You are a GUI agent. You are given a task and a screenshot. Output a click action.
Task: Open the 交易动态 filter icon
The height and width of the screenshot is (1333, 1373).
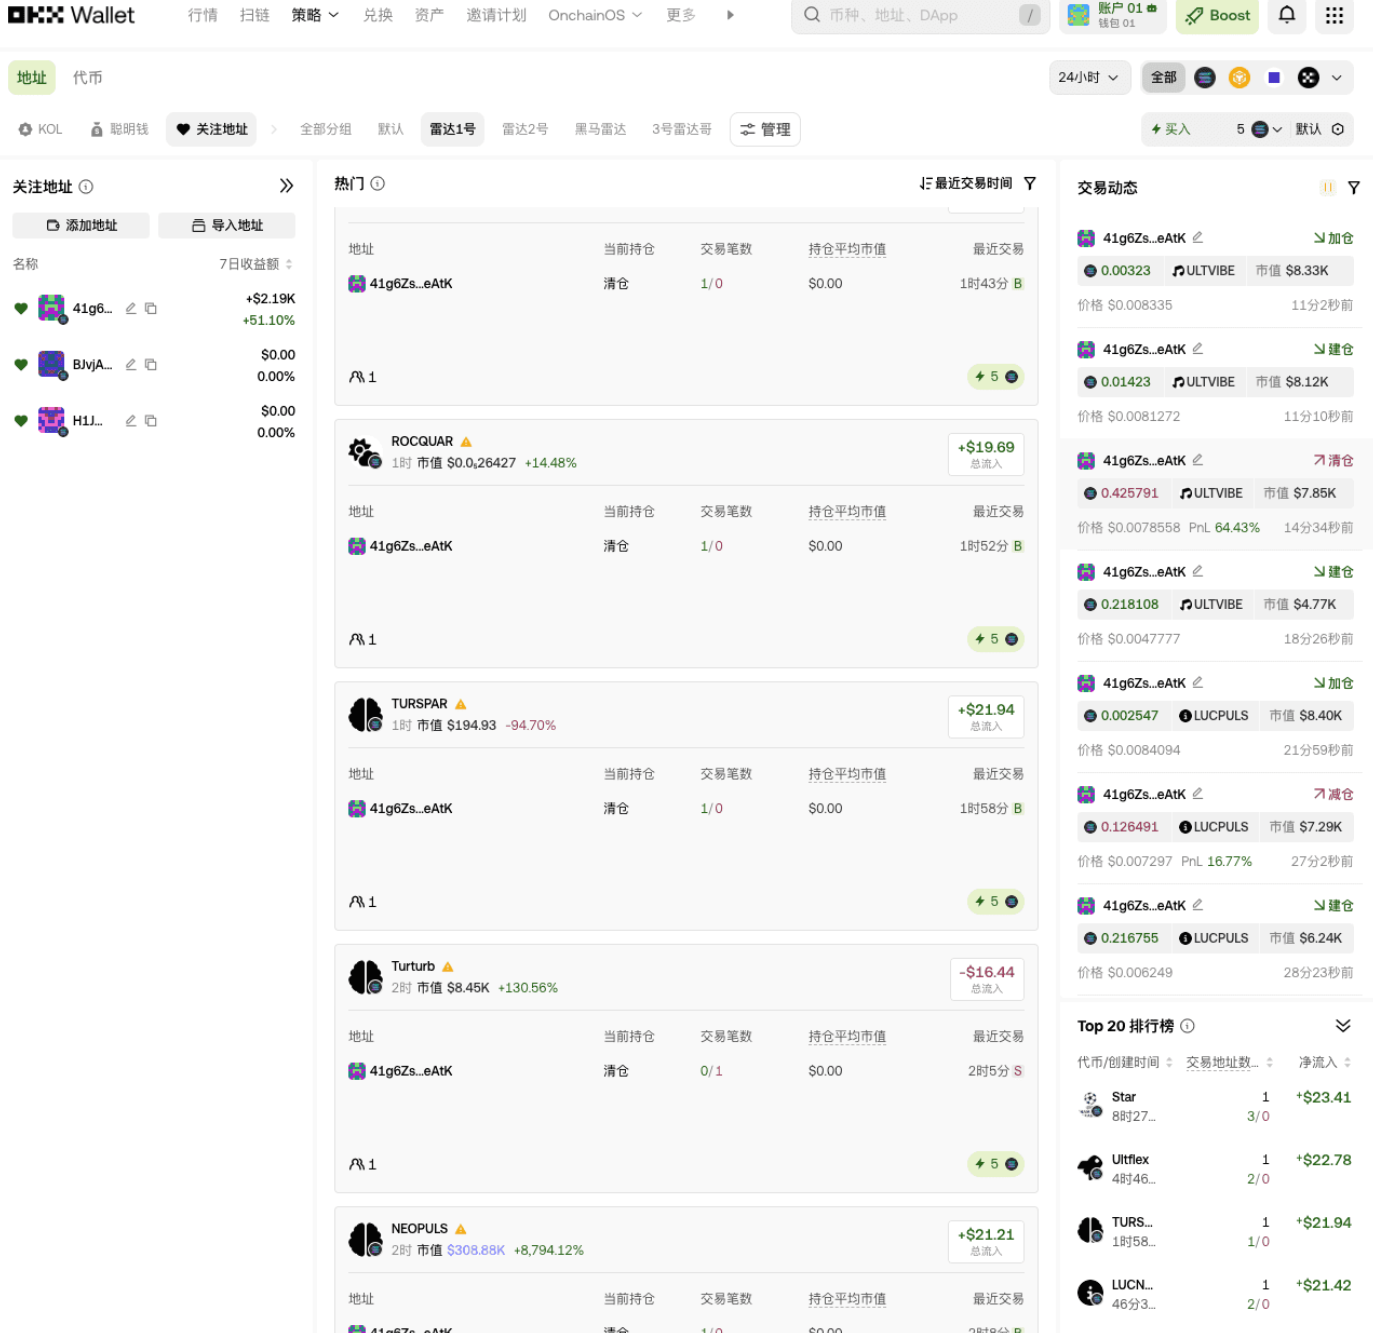click(x=1353, y=188)
